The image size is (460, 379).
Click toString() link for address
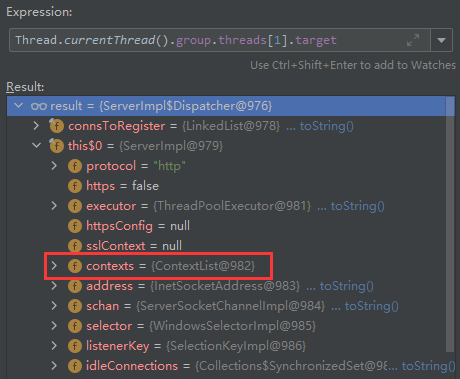(x=346, y=286)
